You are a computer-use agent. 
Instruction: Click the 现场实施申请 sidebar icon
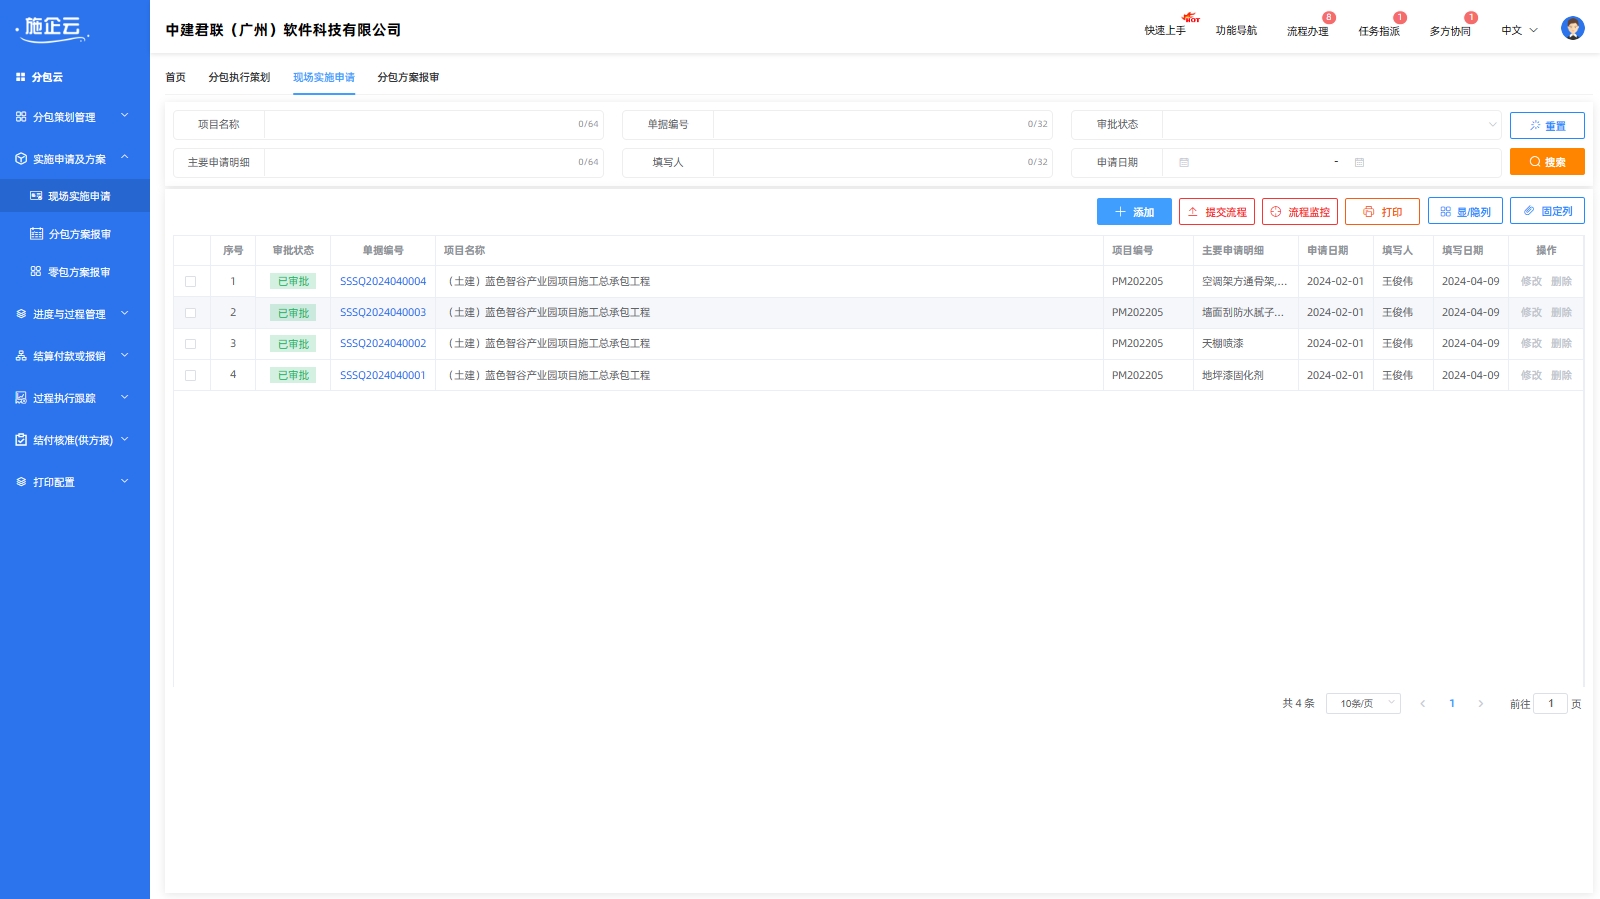(36, 196)
